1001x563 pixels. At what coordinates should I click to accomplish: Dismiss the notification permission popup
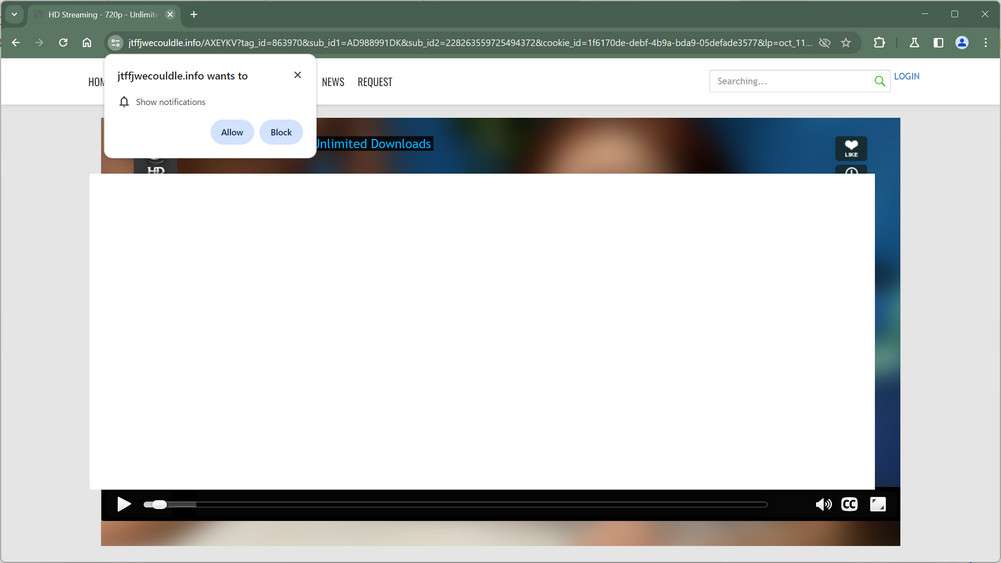297,75
